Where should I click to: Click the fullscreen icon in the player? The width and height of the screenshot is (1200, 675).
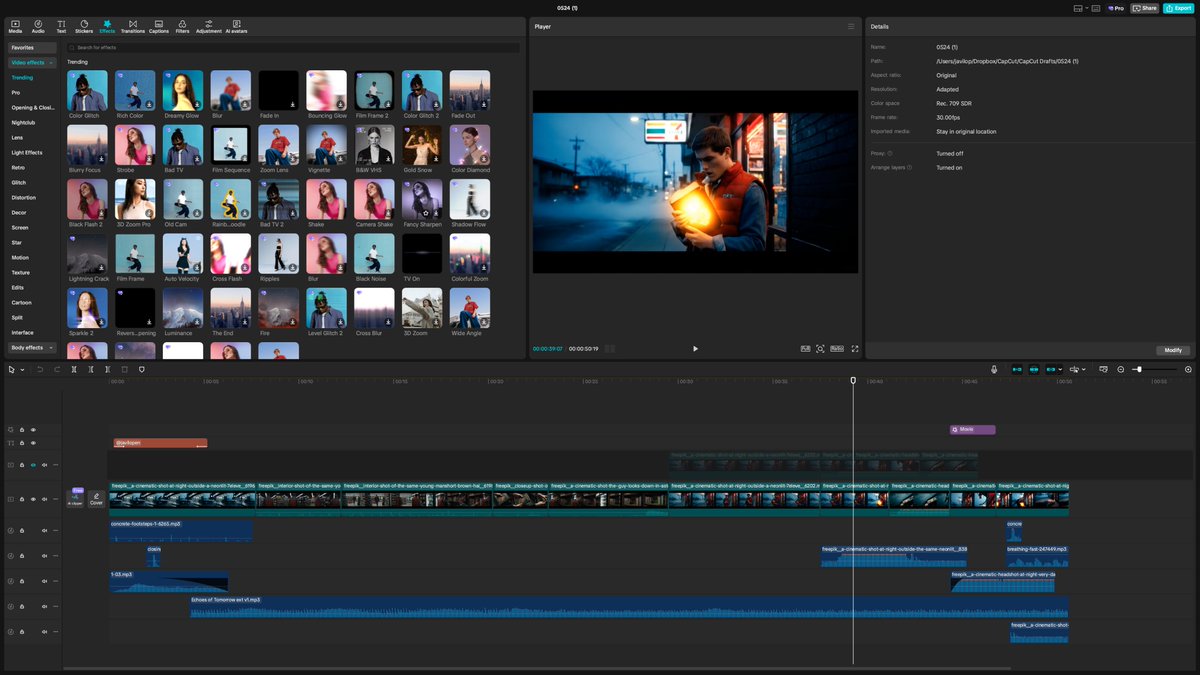855,348
